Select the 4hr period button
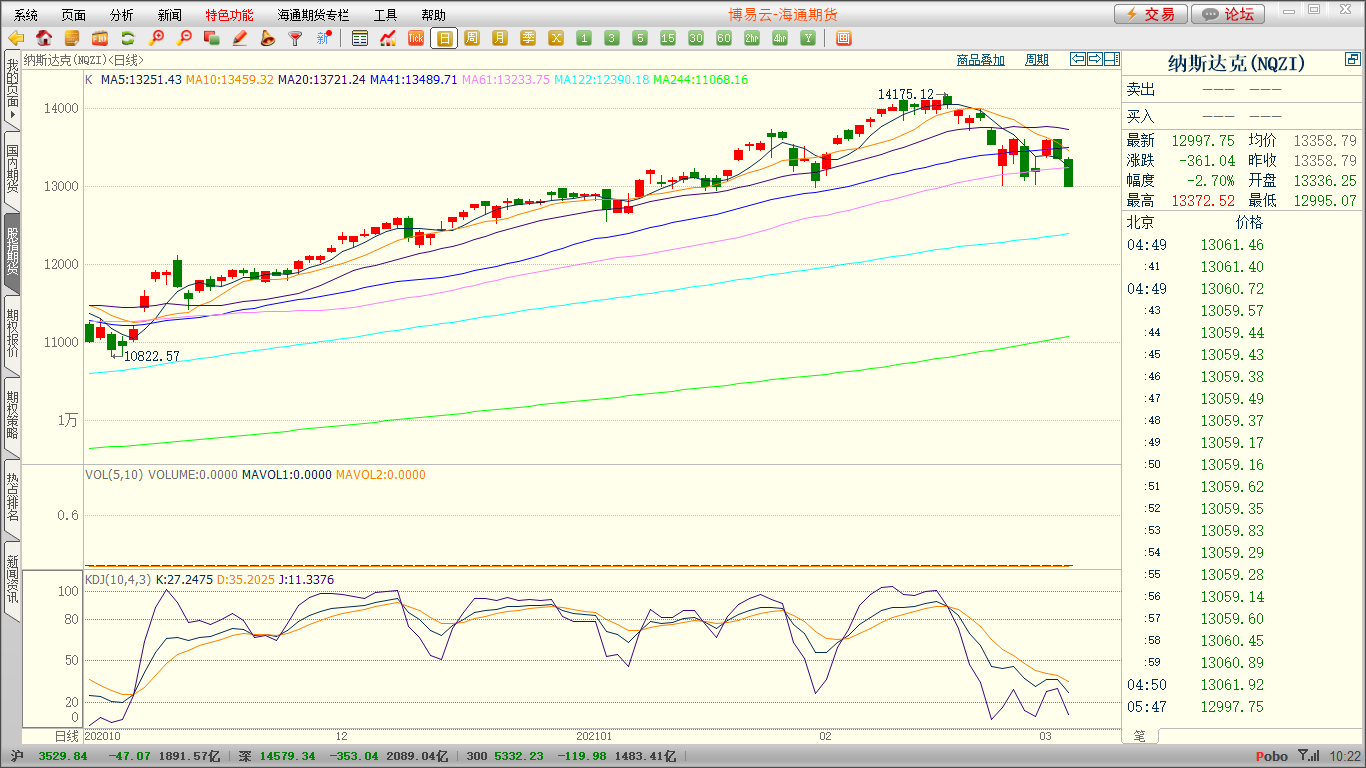Viewport: 1366px width, 768px height. 780,38
